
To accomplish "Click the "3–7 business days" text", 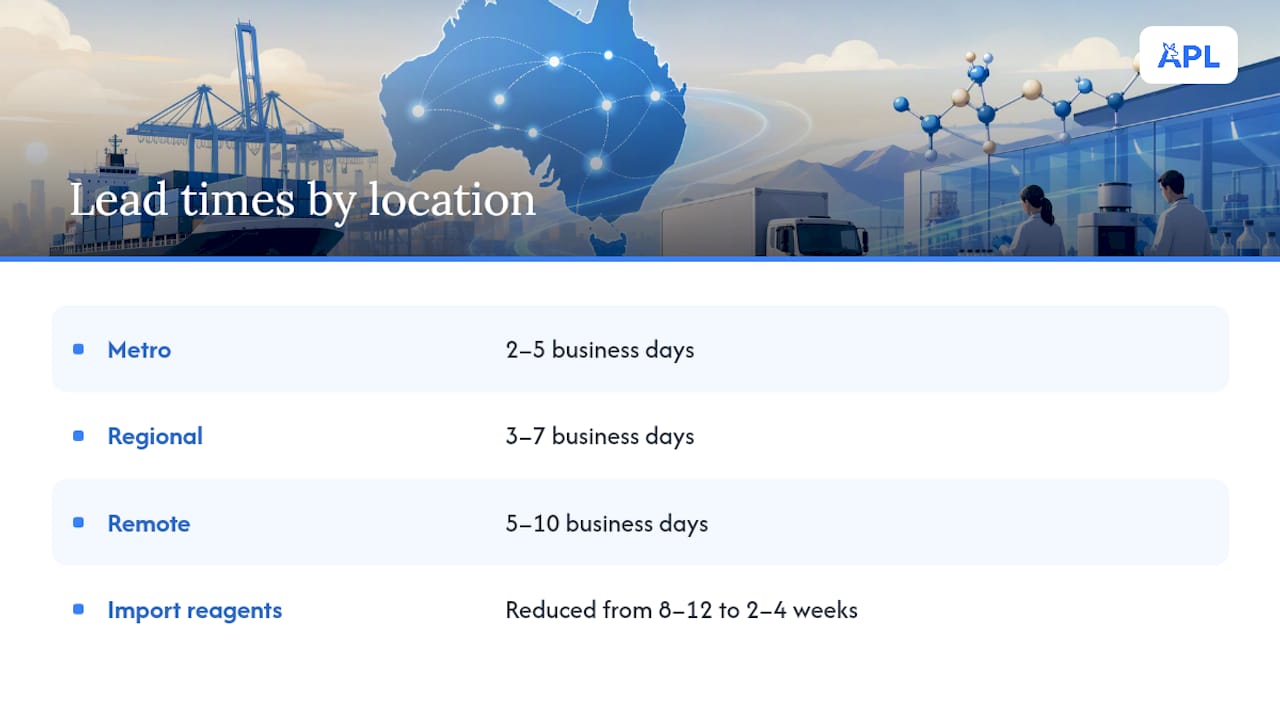I will (x=600, y=437).
